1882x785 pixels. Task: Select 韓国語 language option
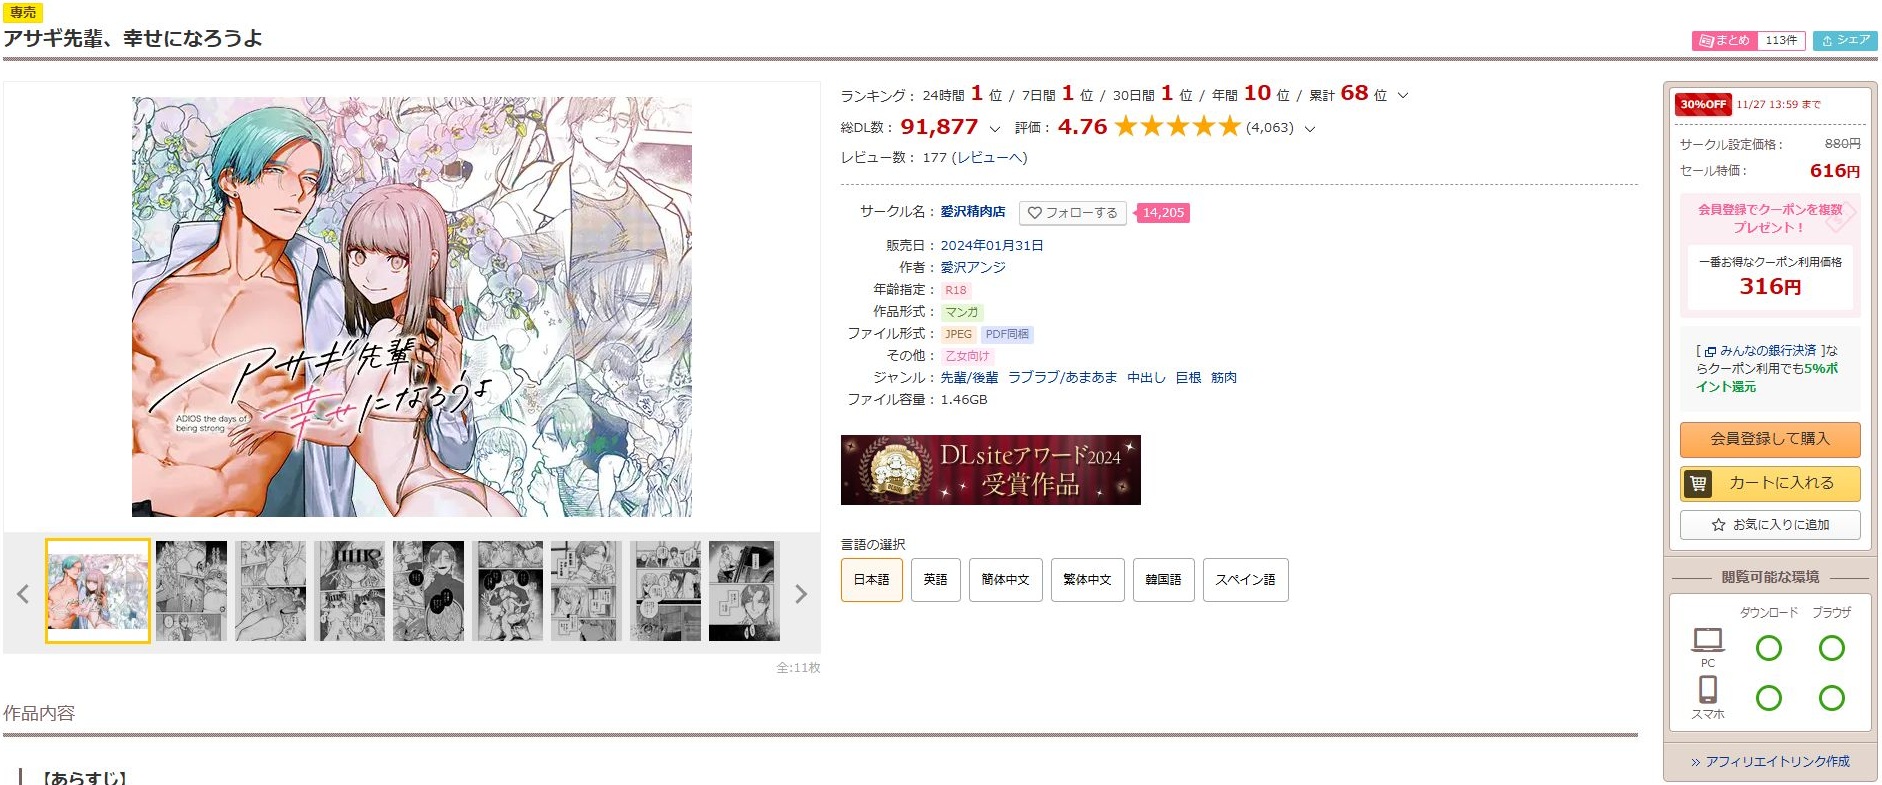tap(1163, 580)
